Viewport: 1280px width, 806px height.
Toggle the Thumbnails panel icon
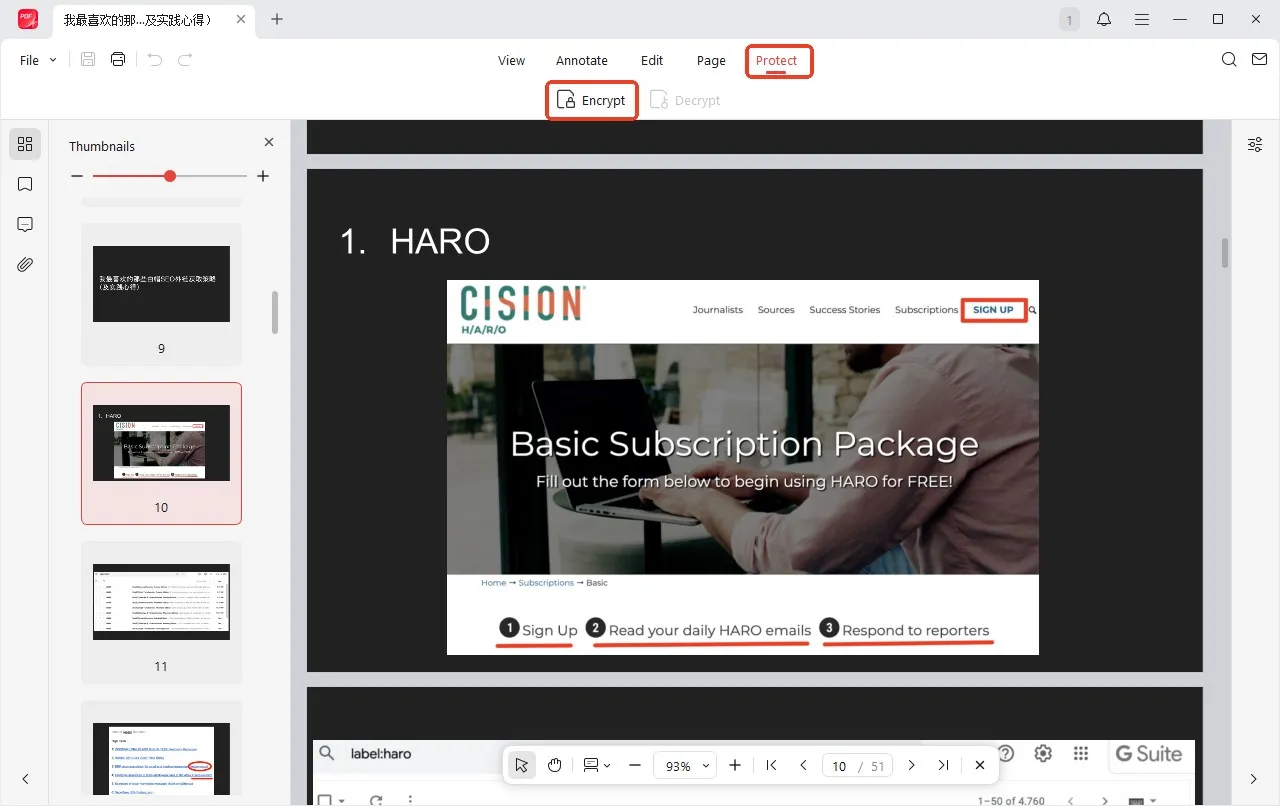tap(25, 144)
